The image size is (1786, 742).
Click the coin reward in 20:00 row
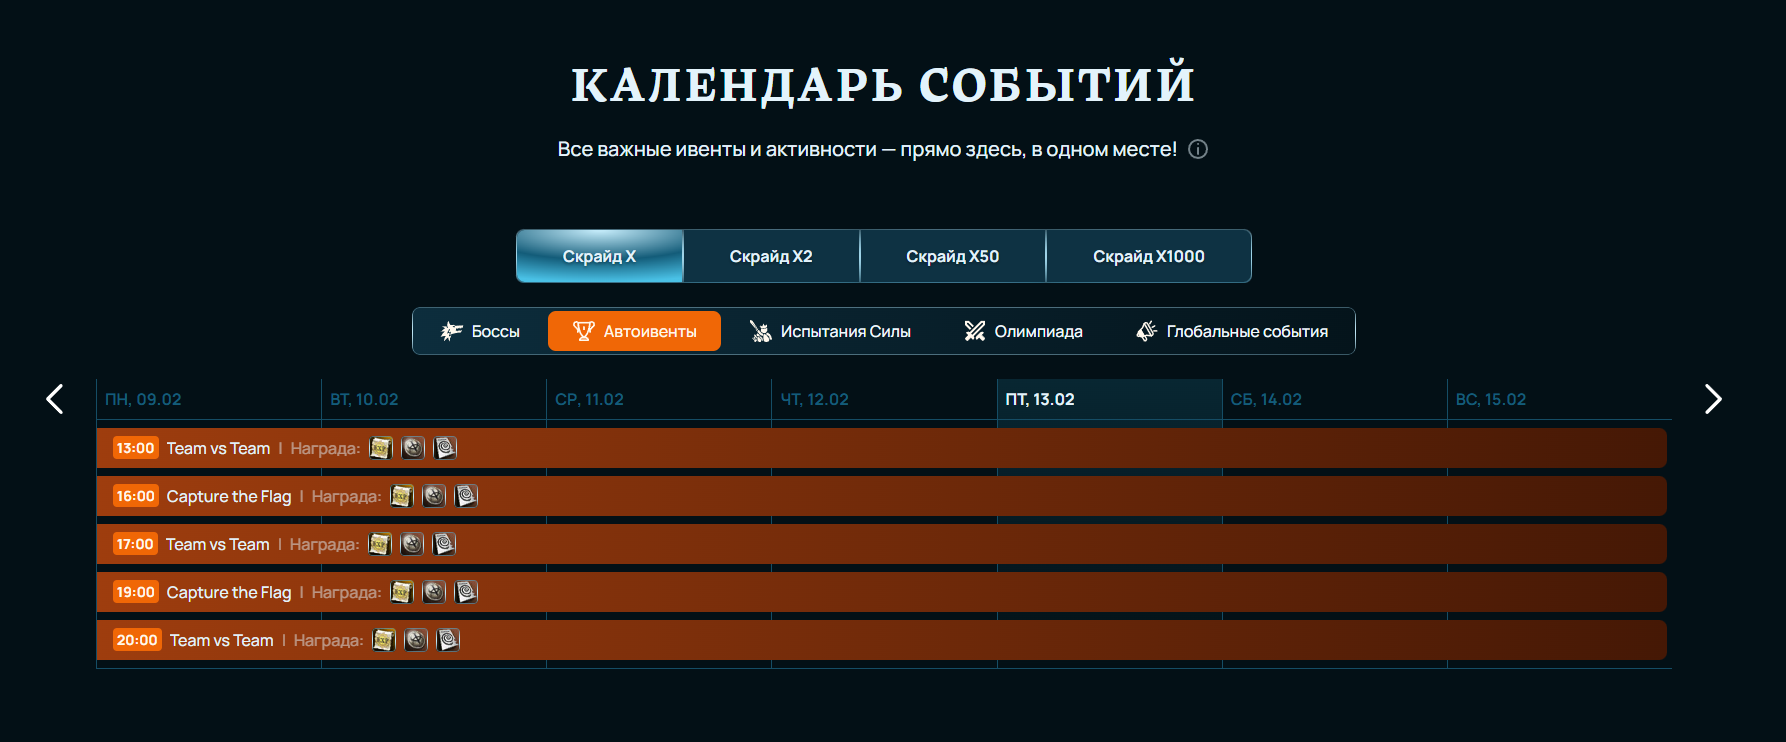(416, 640)
